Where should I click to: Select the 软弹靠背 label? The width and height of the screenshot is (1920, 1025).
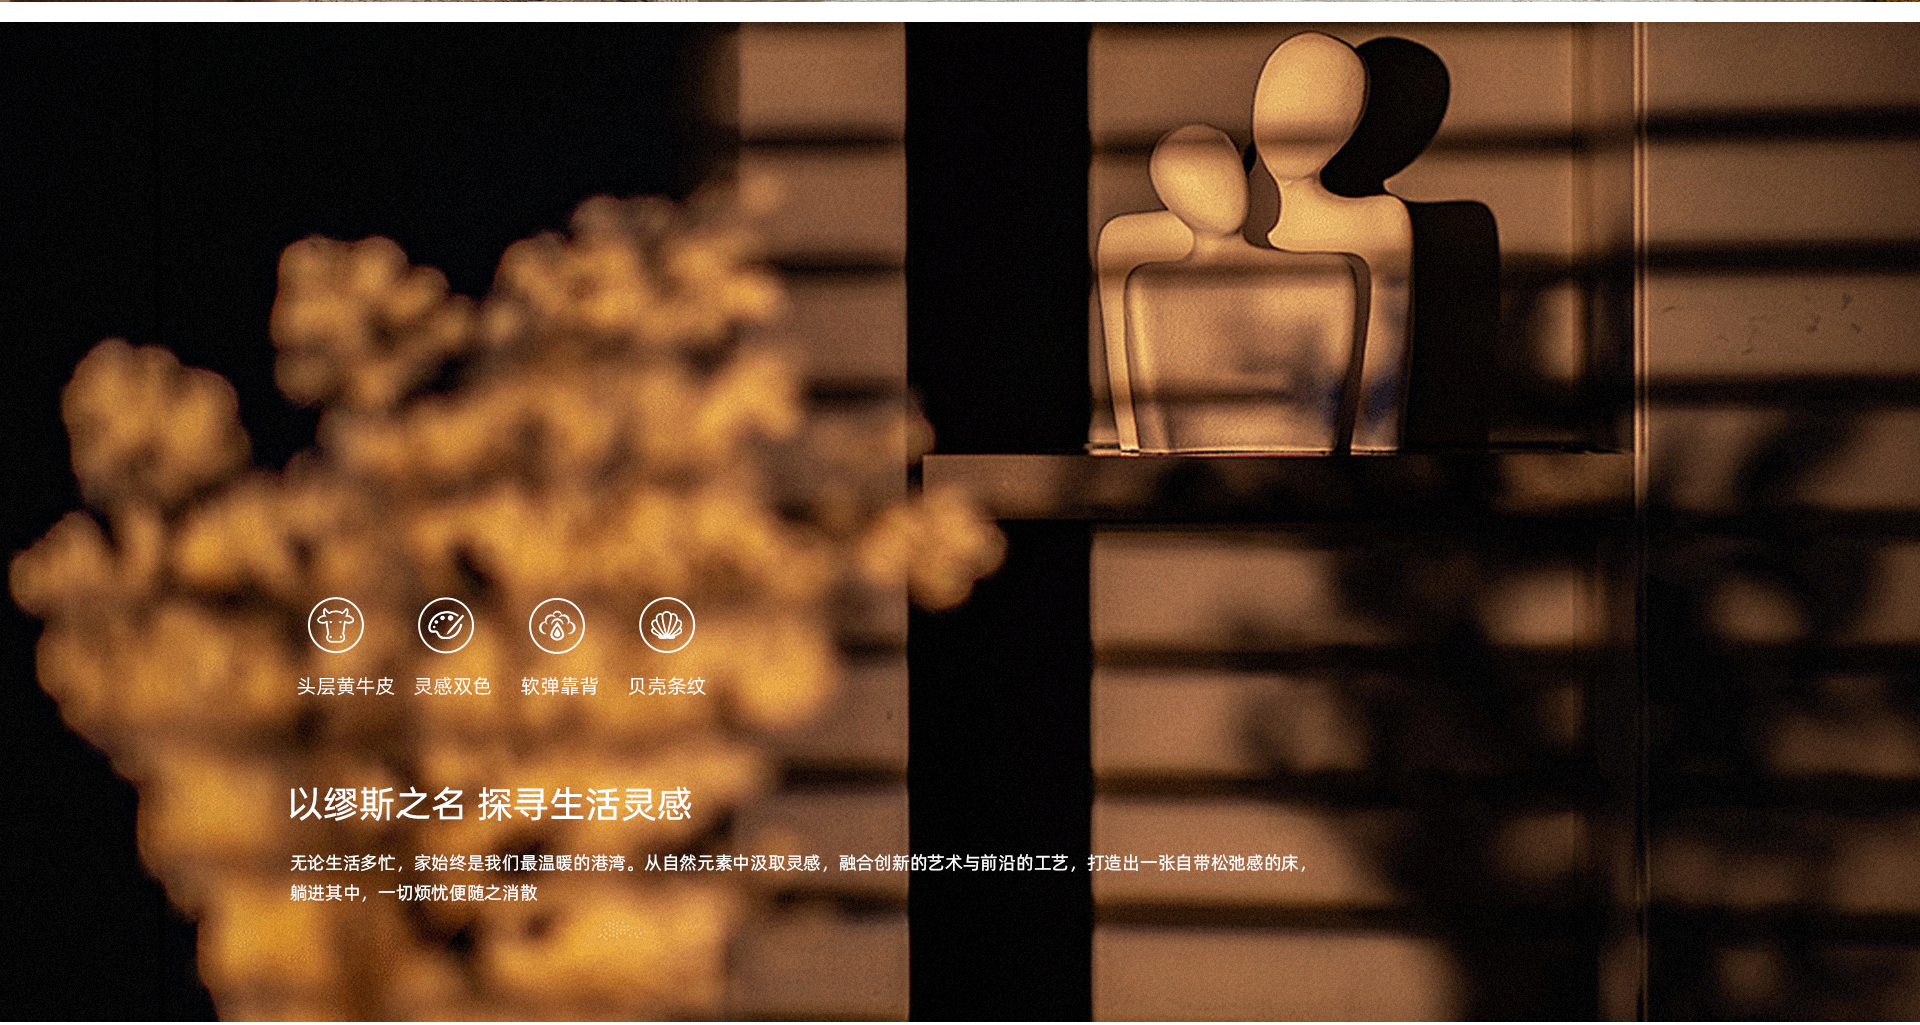coord(559,686)
